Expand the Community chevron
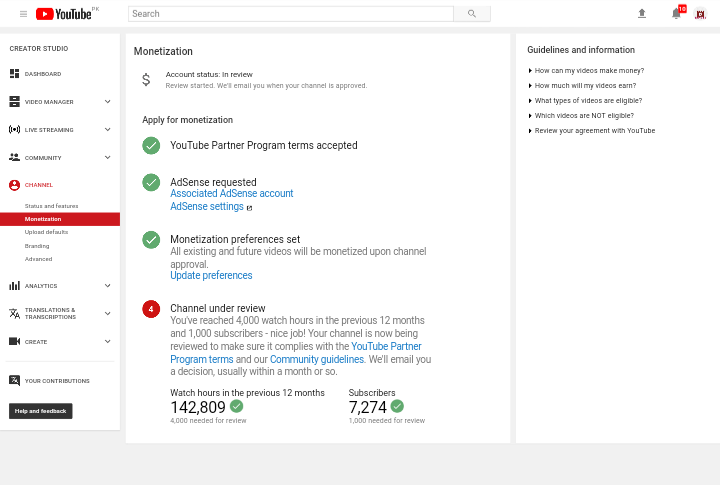Image resolution: width=720 pixels, height=485 pixels. pyautogui.click(x=107, y=158)
